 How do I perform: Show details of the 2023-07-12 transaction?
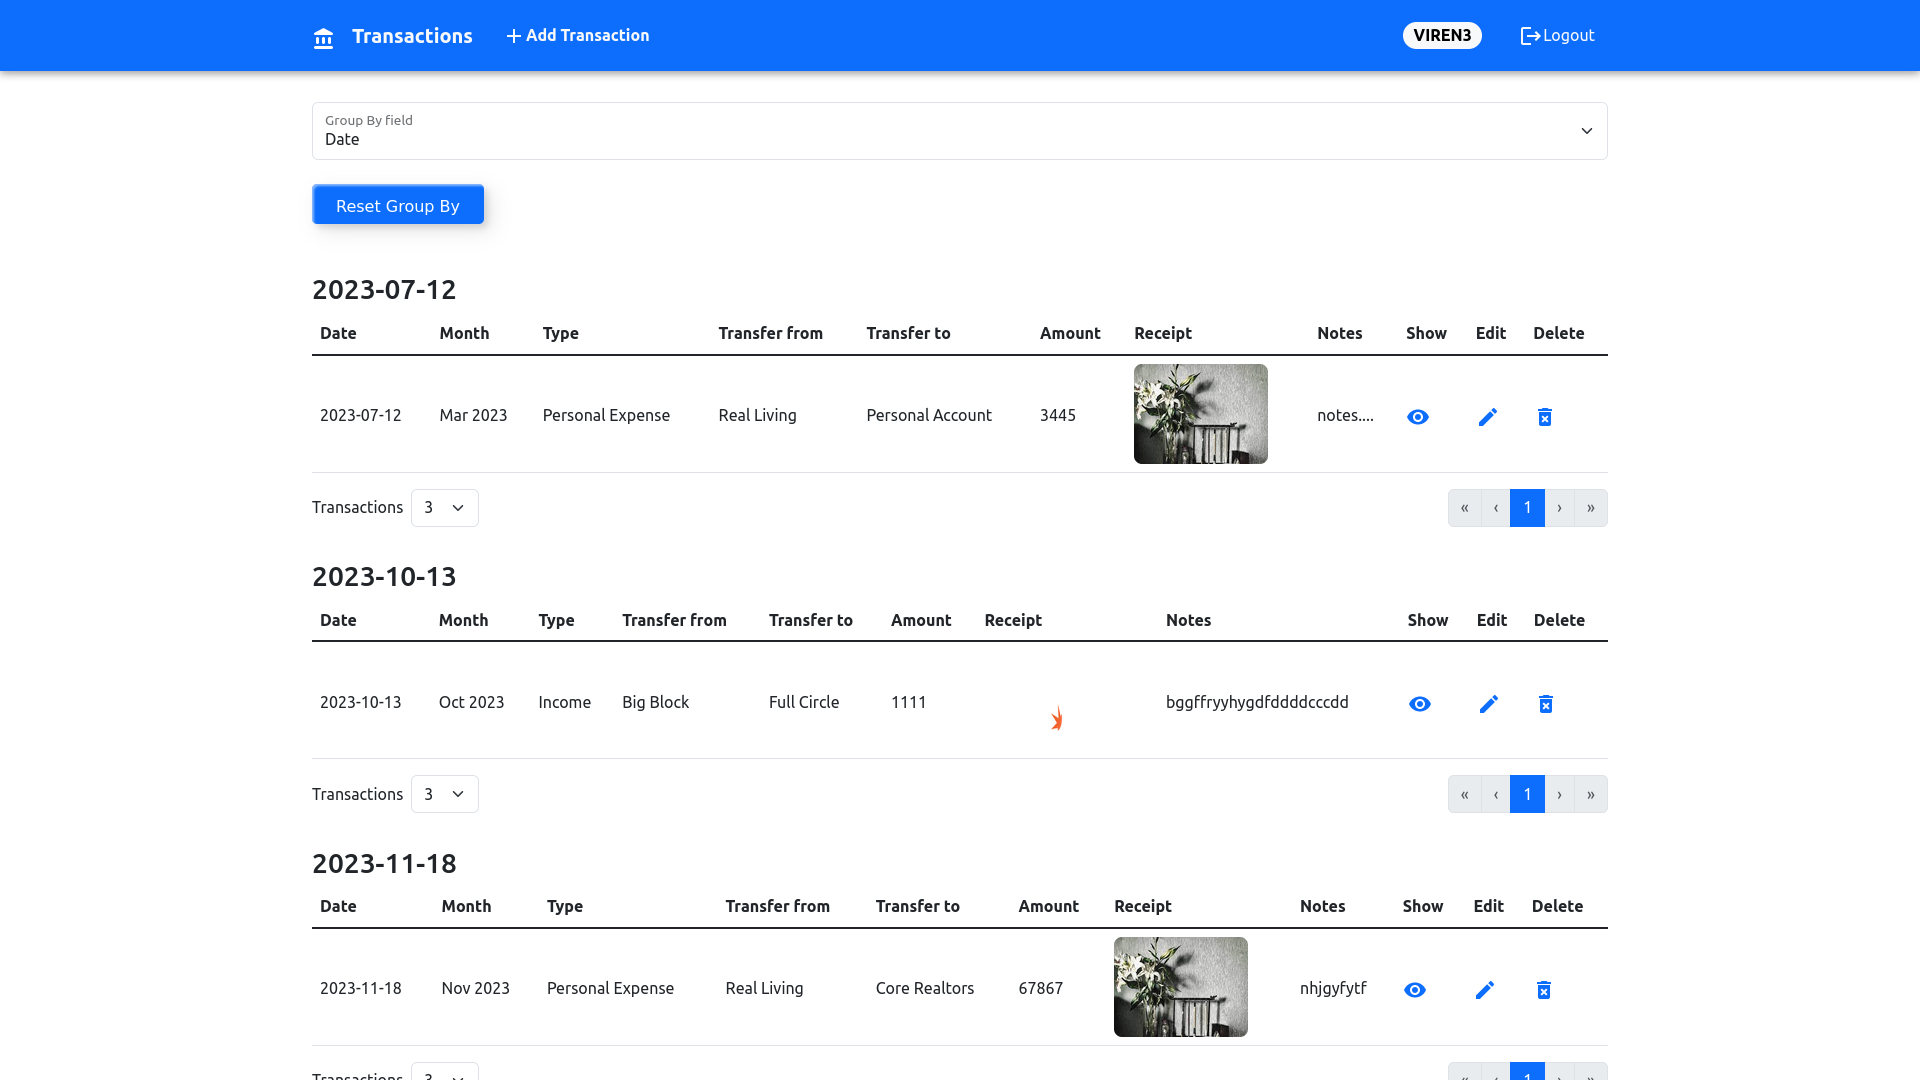point(1418,417)
